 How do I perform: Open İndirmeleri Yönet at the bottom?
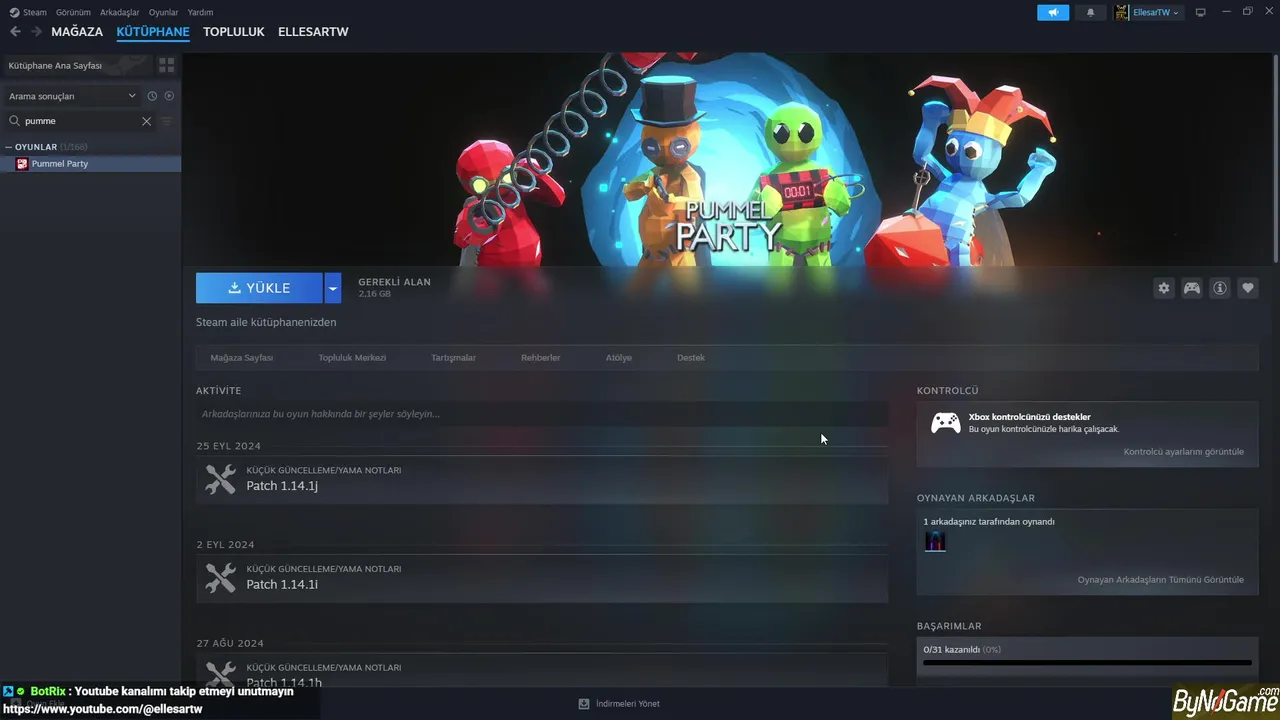pyautogui.click(x=619, y=704)
